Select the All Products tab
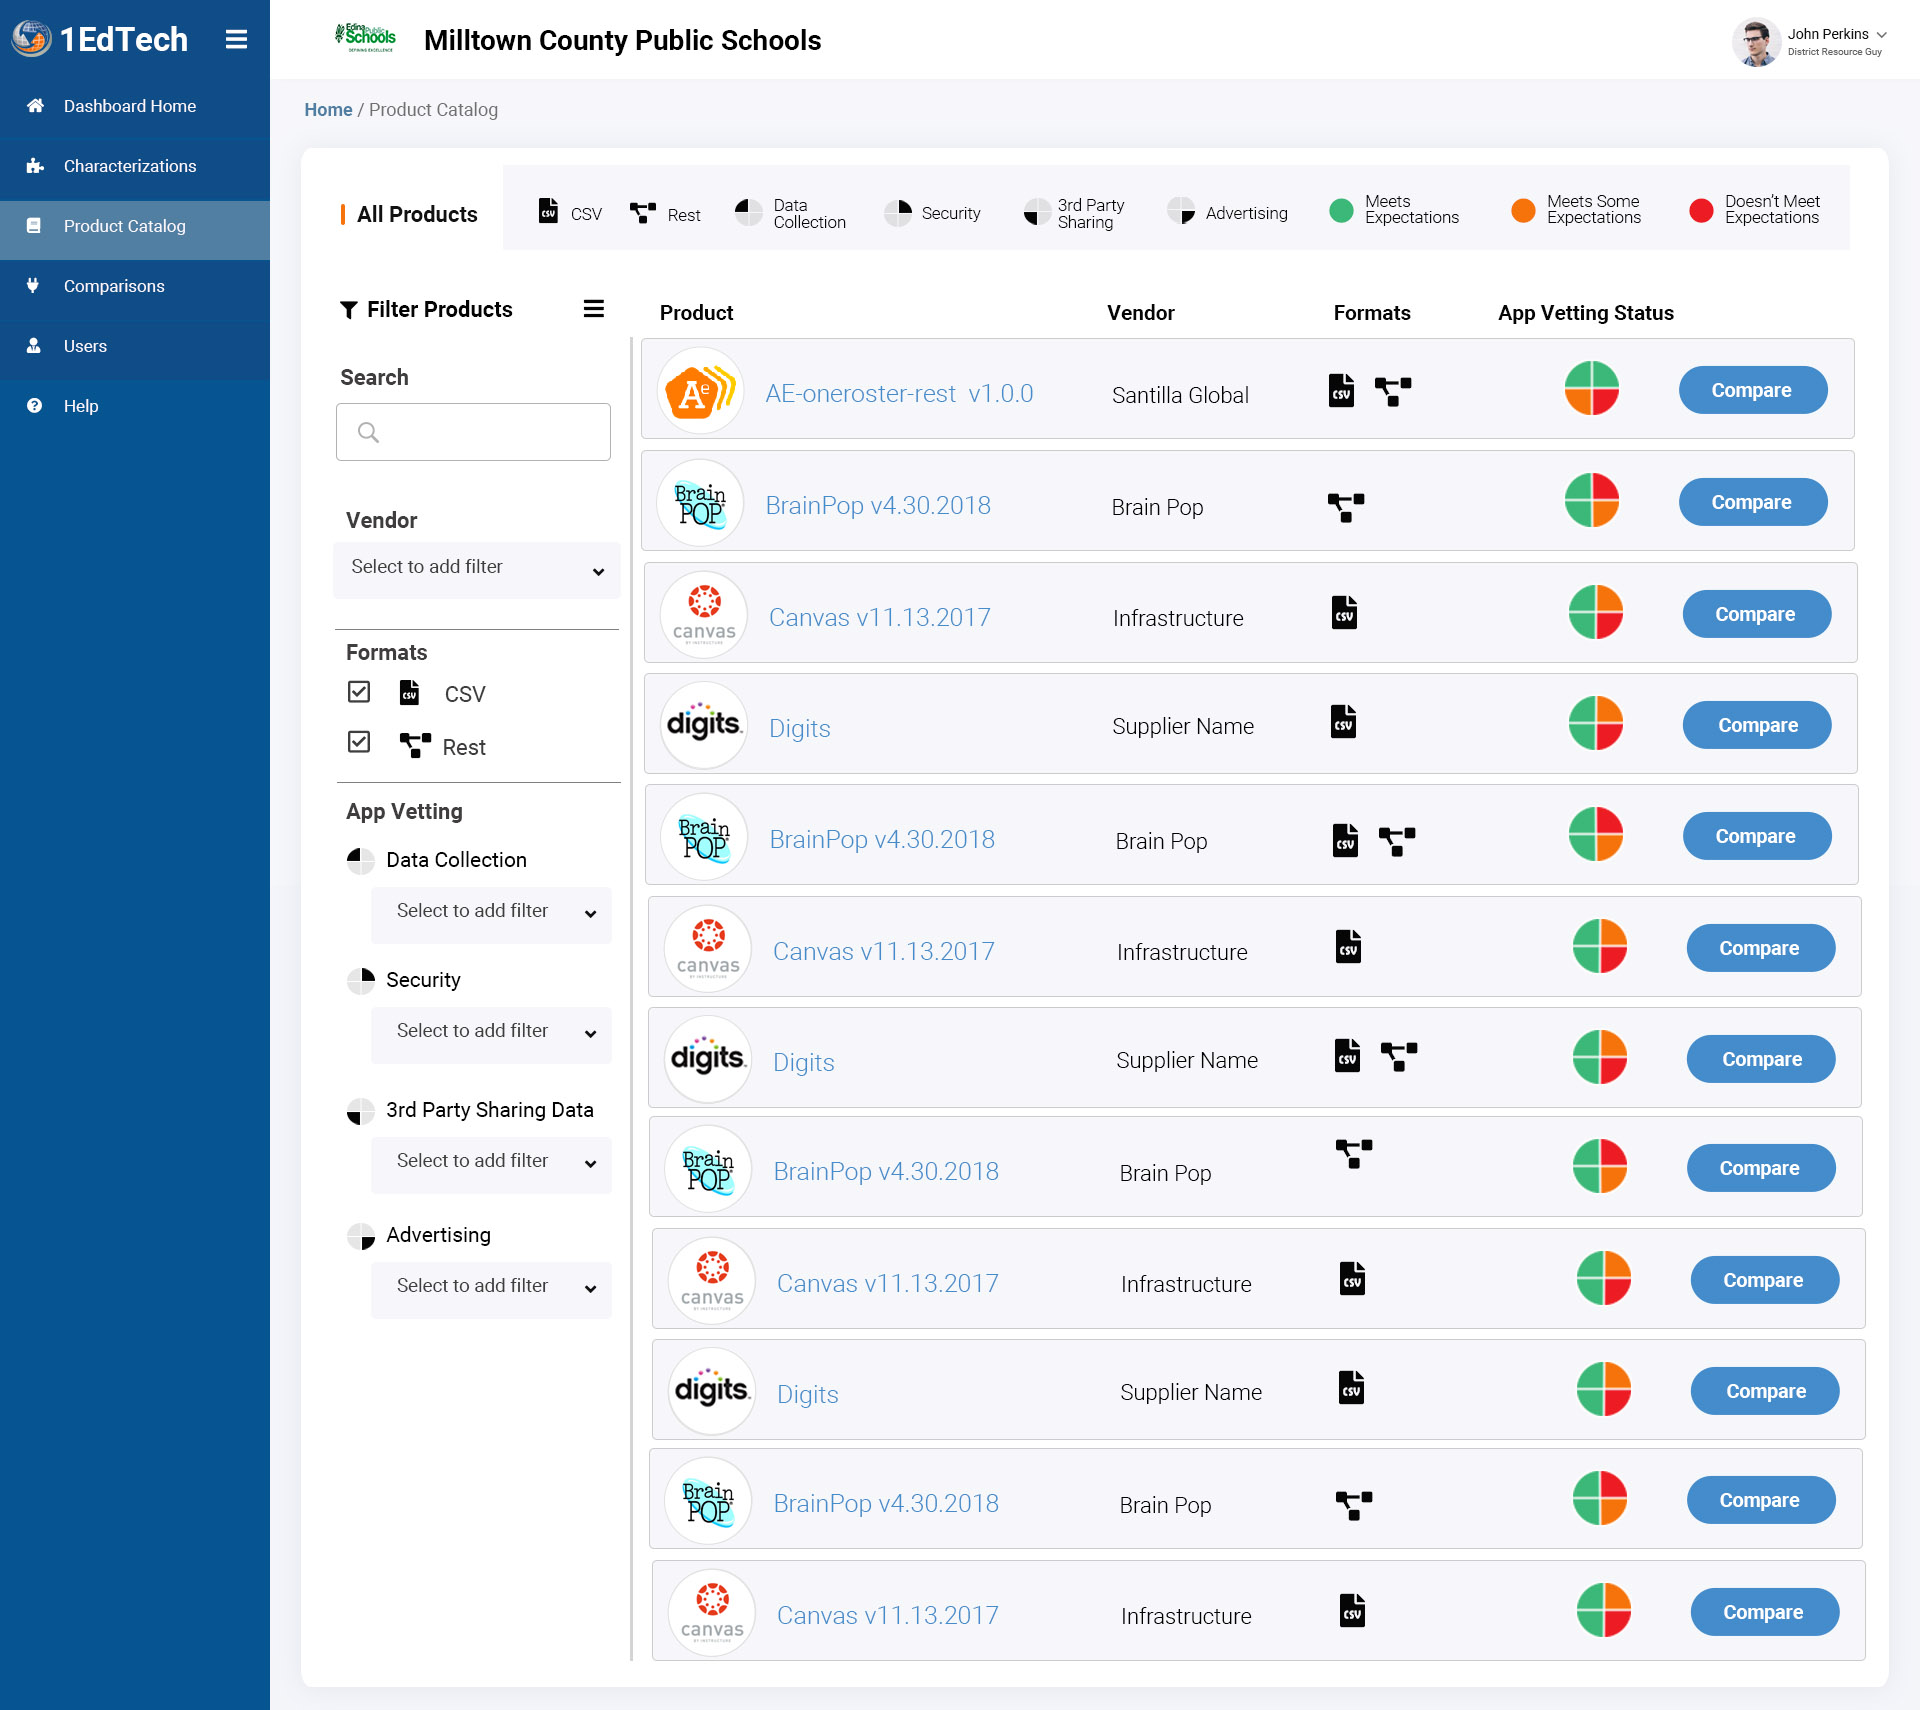 pyautogui.click(x=417, y=214)
